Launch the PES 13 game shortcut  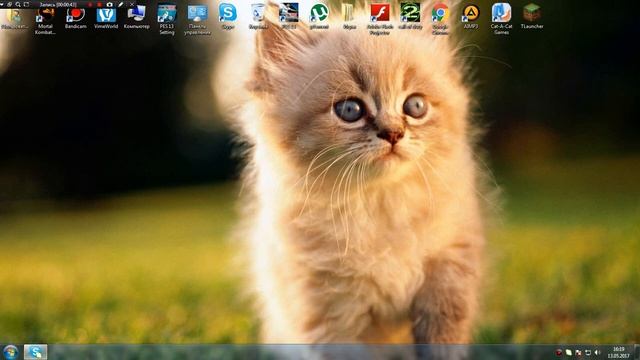point(289,16)
